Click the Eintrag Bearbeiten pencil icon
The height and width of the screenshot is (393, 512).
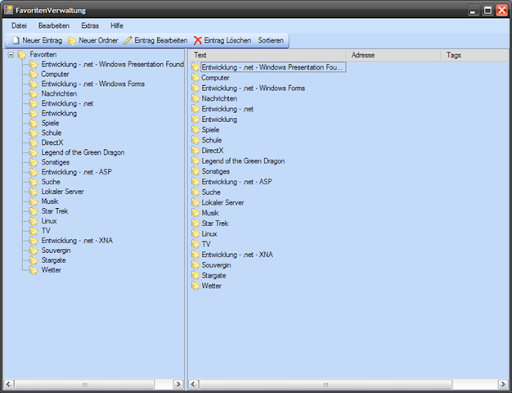[128, 40]
